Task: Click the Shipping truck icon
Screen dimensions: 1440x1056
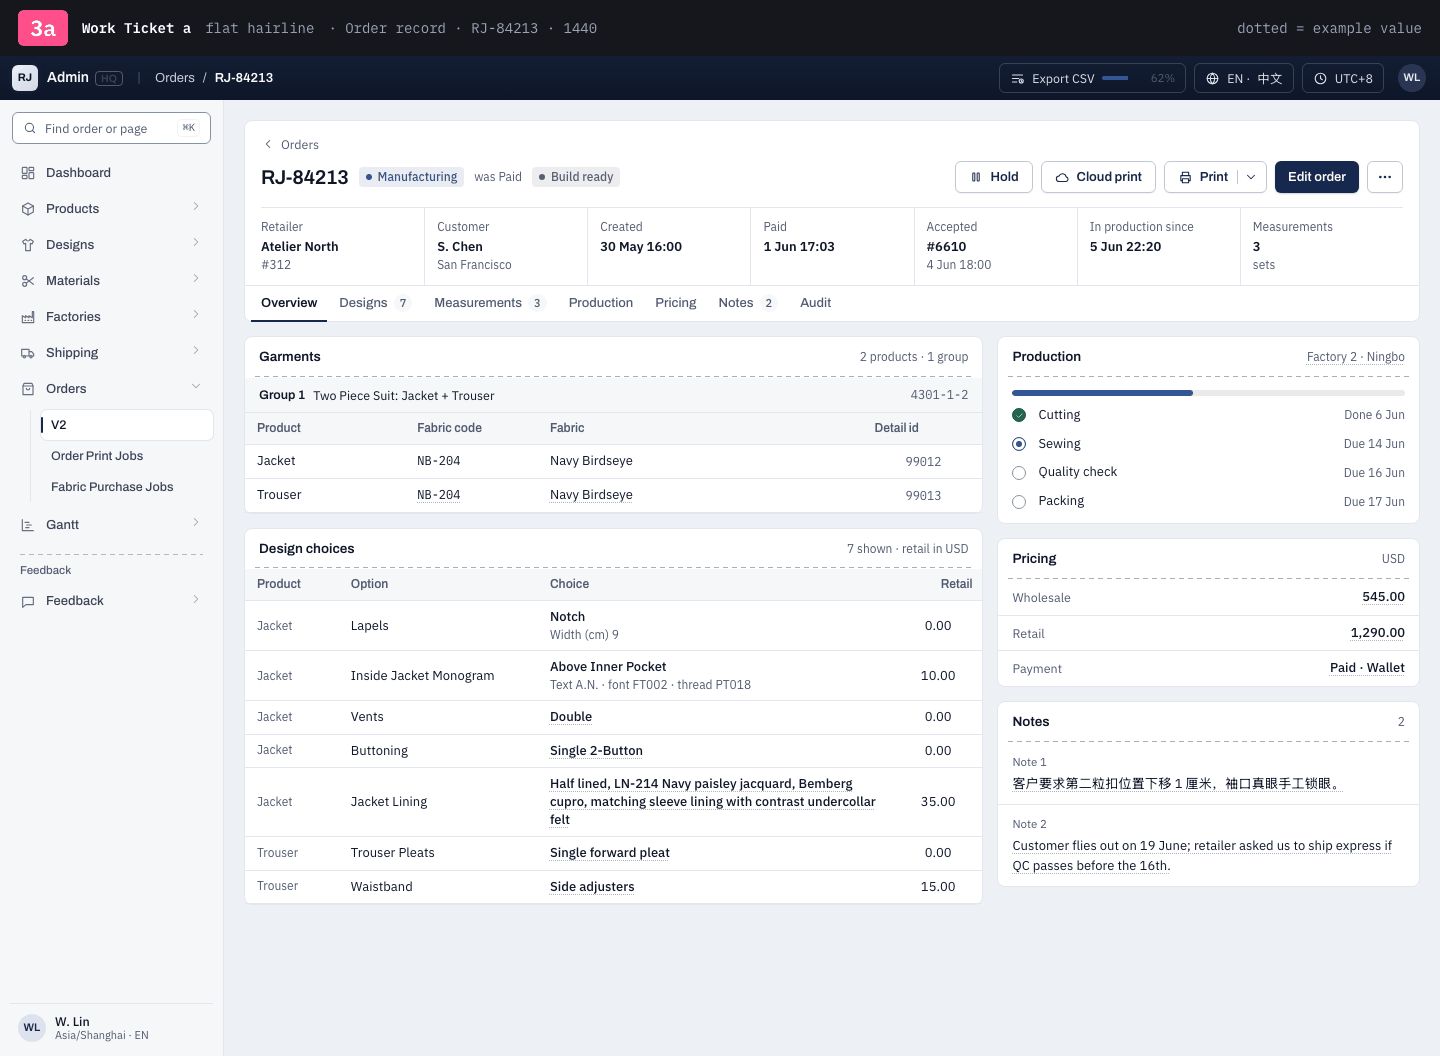Action: pos(28,353)
